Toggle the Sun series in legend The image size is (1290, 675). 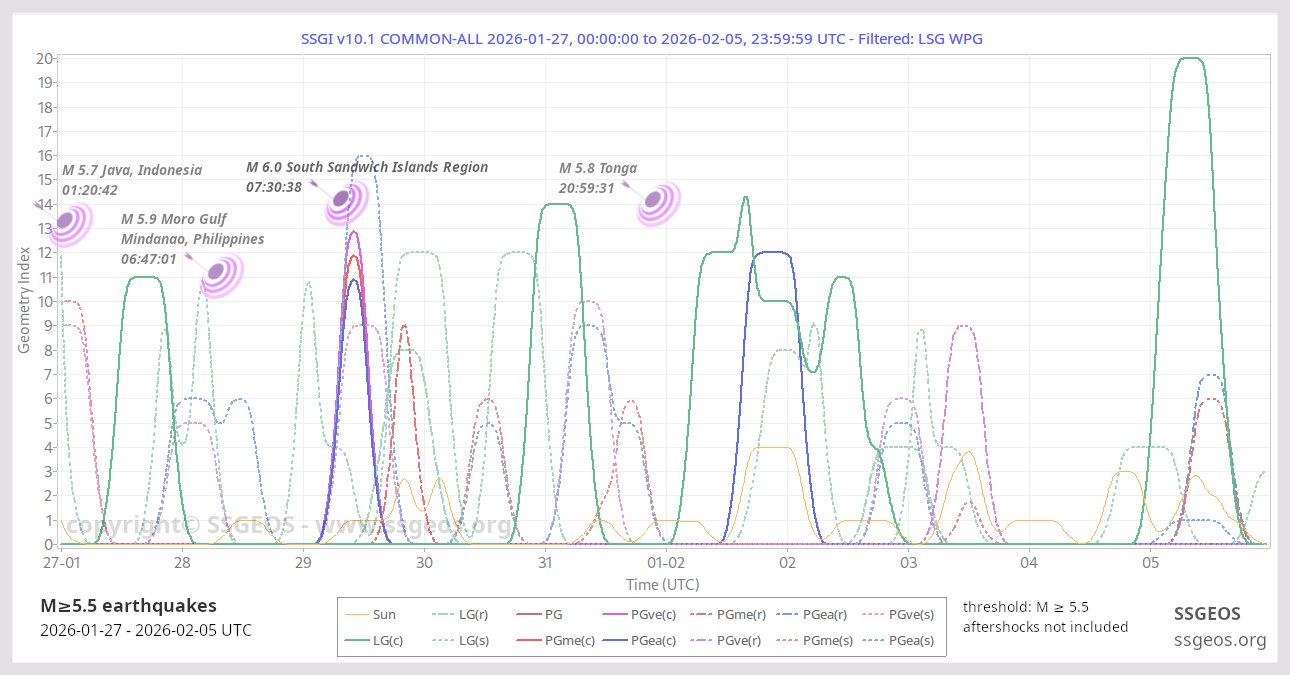371,614
